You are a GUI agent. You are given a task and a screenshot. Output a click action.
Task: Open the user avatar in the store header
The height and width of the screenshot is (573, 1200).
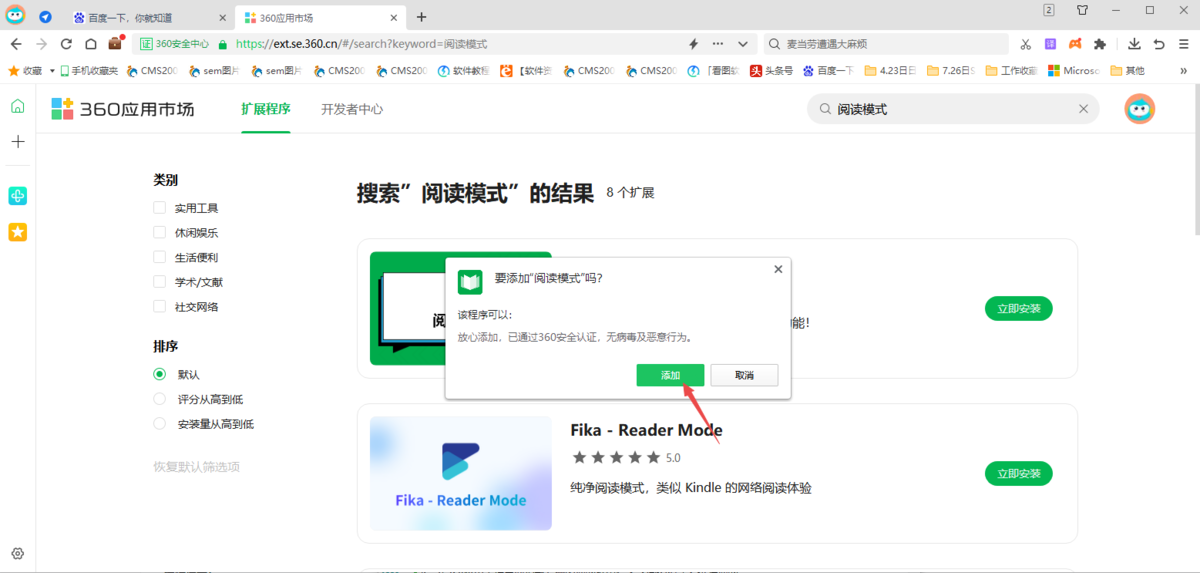tap(1140, 109)
